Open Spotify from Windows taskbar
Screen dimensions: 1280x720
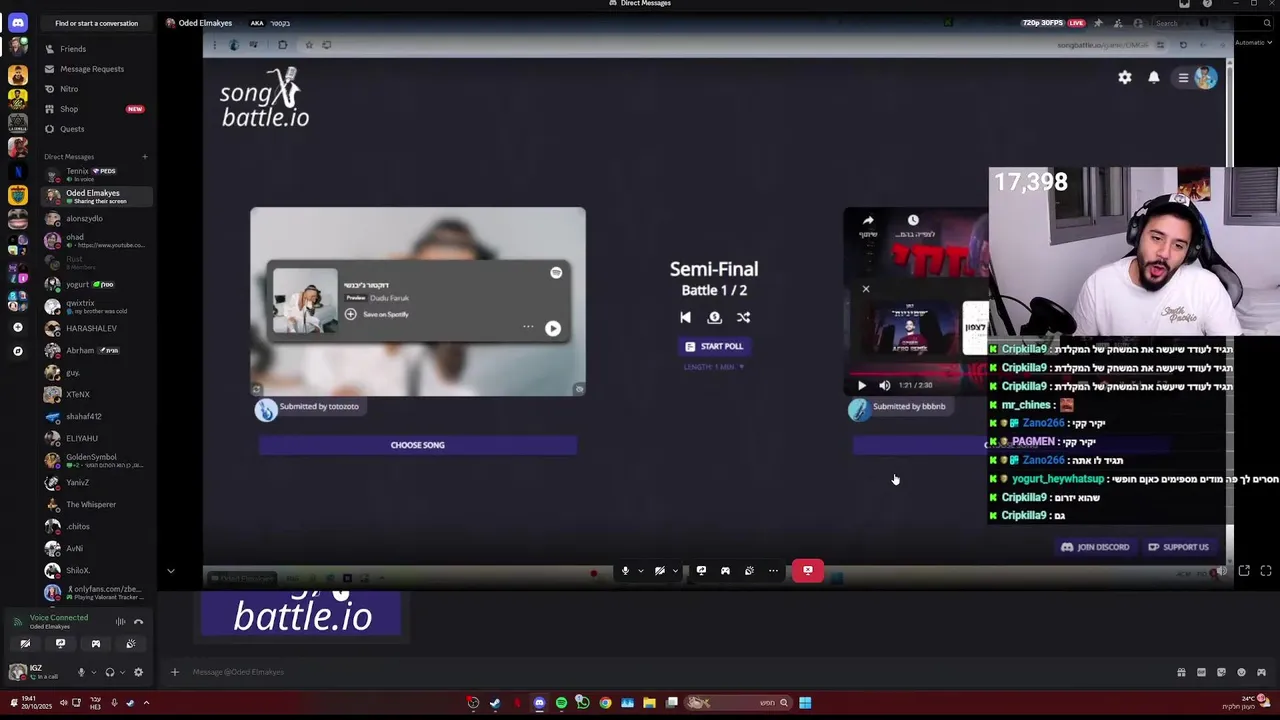(561, 703)
